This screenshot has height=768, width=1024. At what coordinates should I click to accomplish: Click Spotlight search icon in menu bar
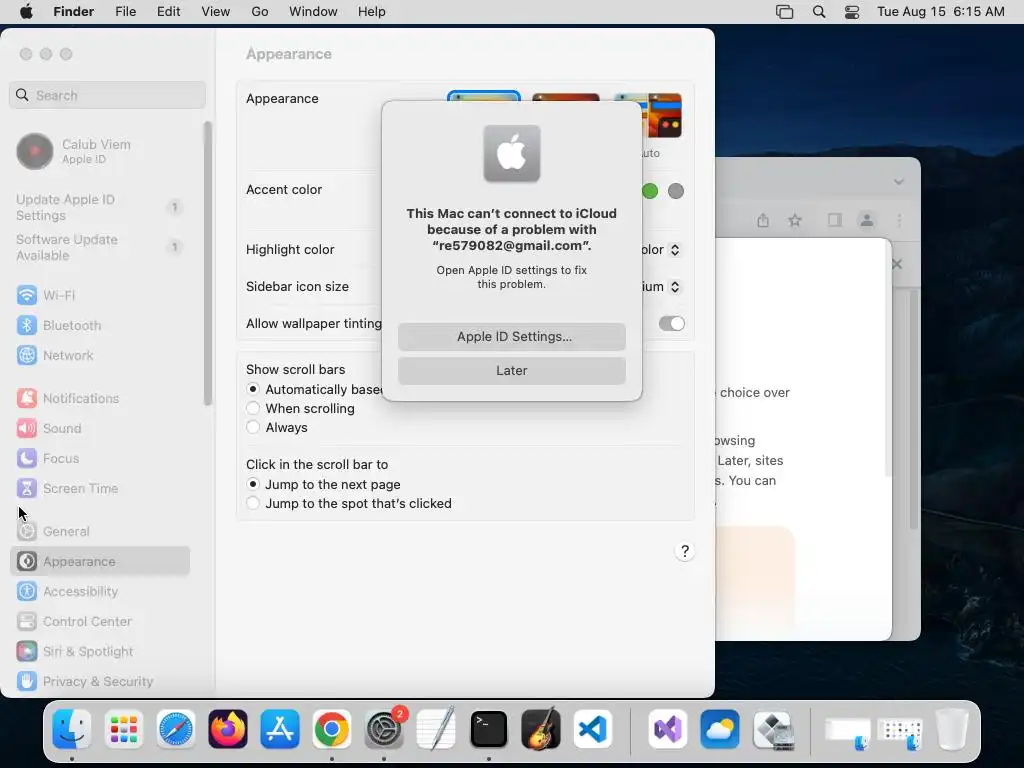819,12
